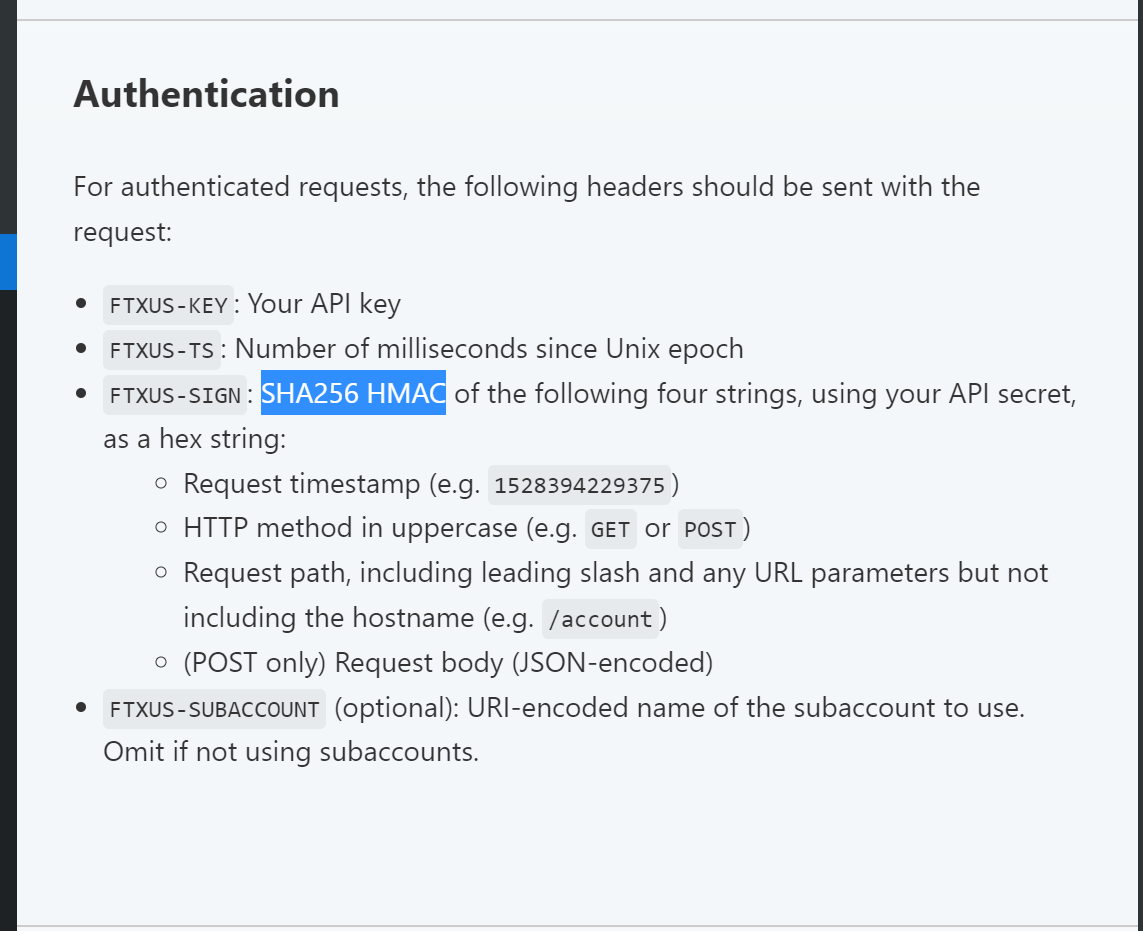Click the 'HTTP method in uppercase' text
The image size is (1143, 931).
[351, 528]
